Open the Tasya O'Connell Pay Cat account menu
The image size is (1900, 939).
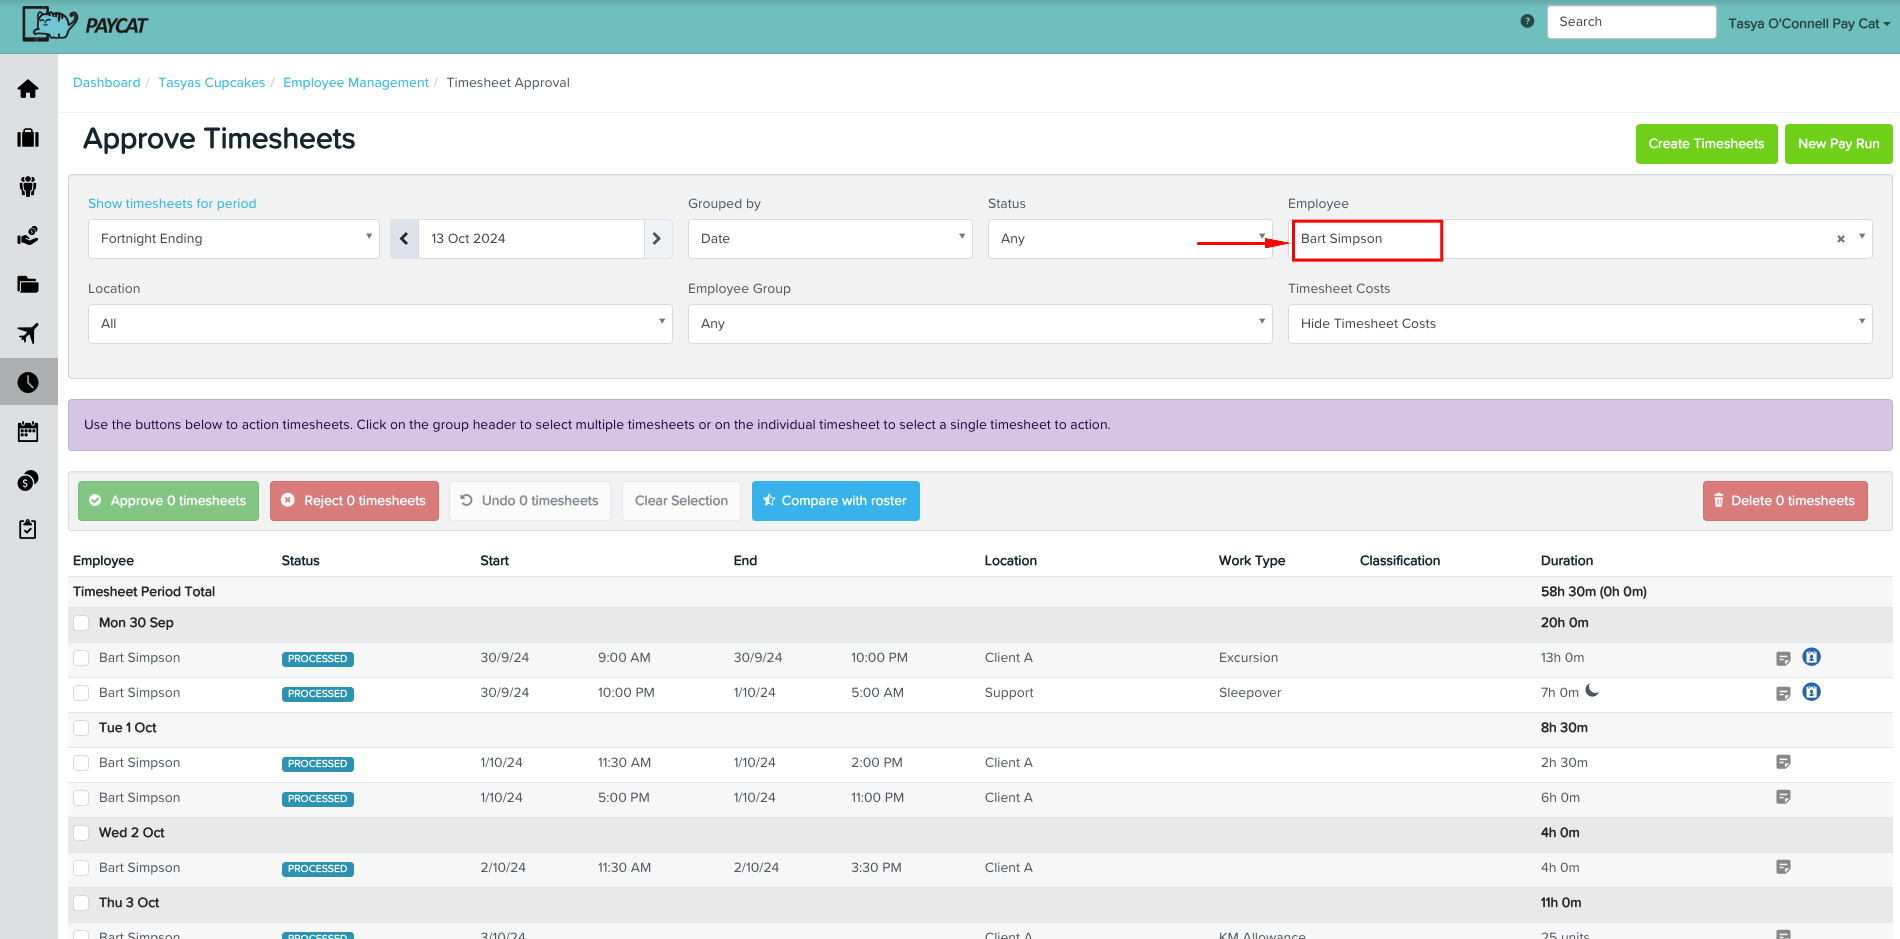1808,22
